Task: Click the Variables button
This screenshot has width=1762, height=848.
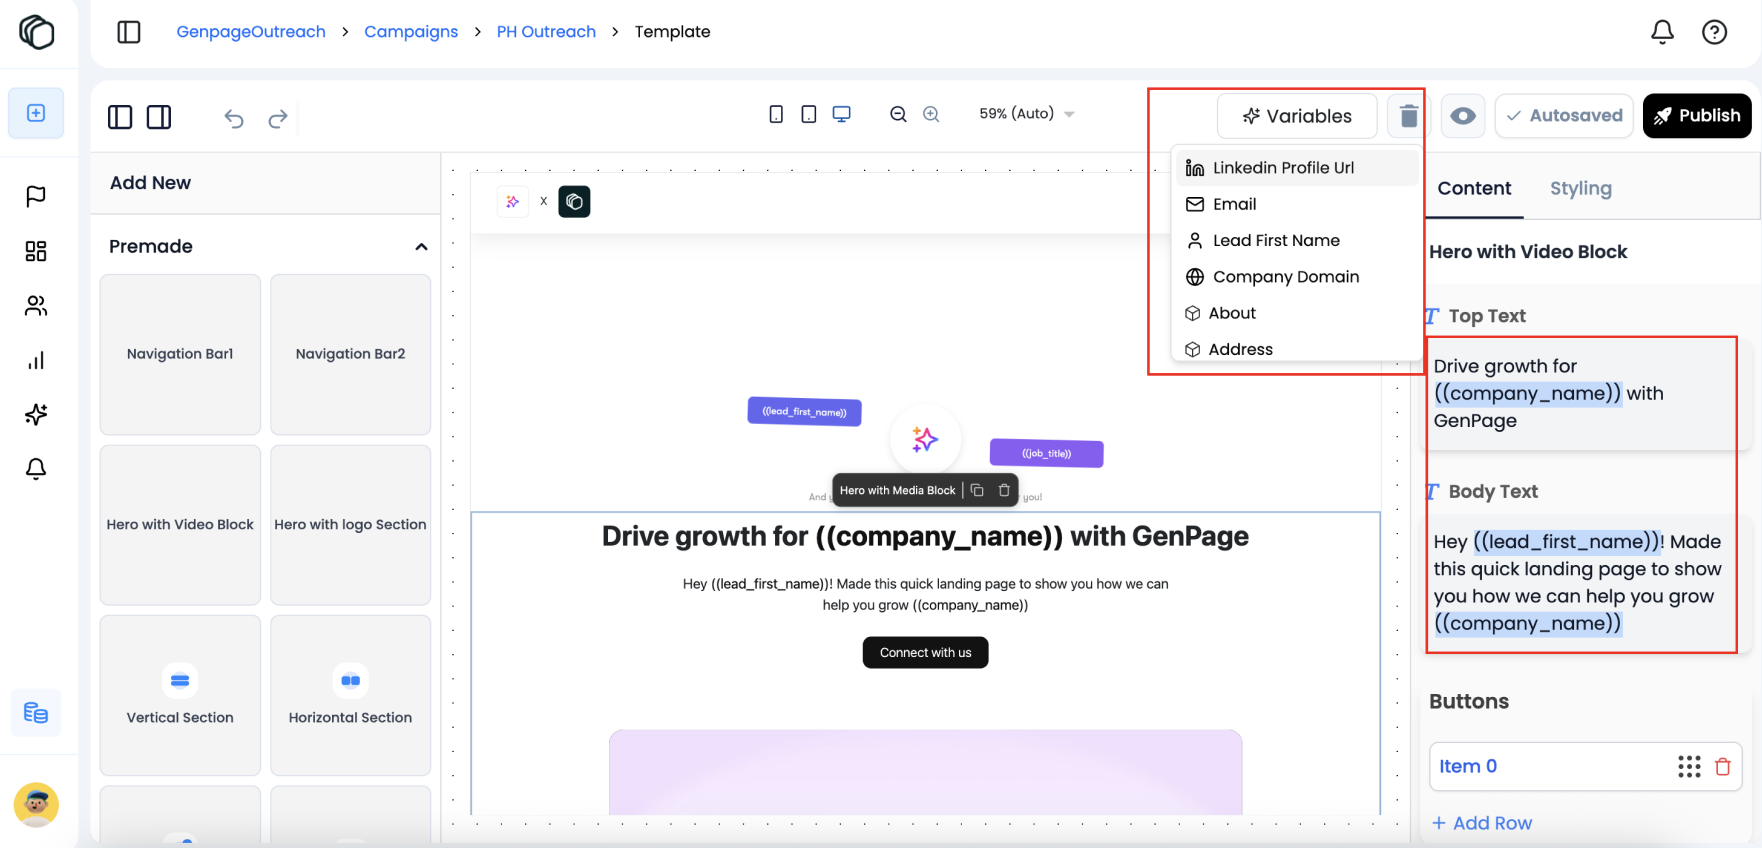Action: click(x=1297, y=116)
